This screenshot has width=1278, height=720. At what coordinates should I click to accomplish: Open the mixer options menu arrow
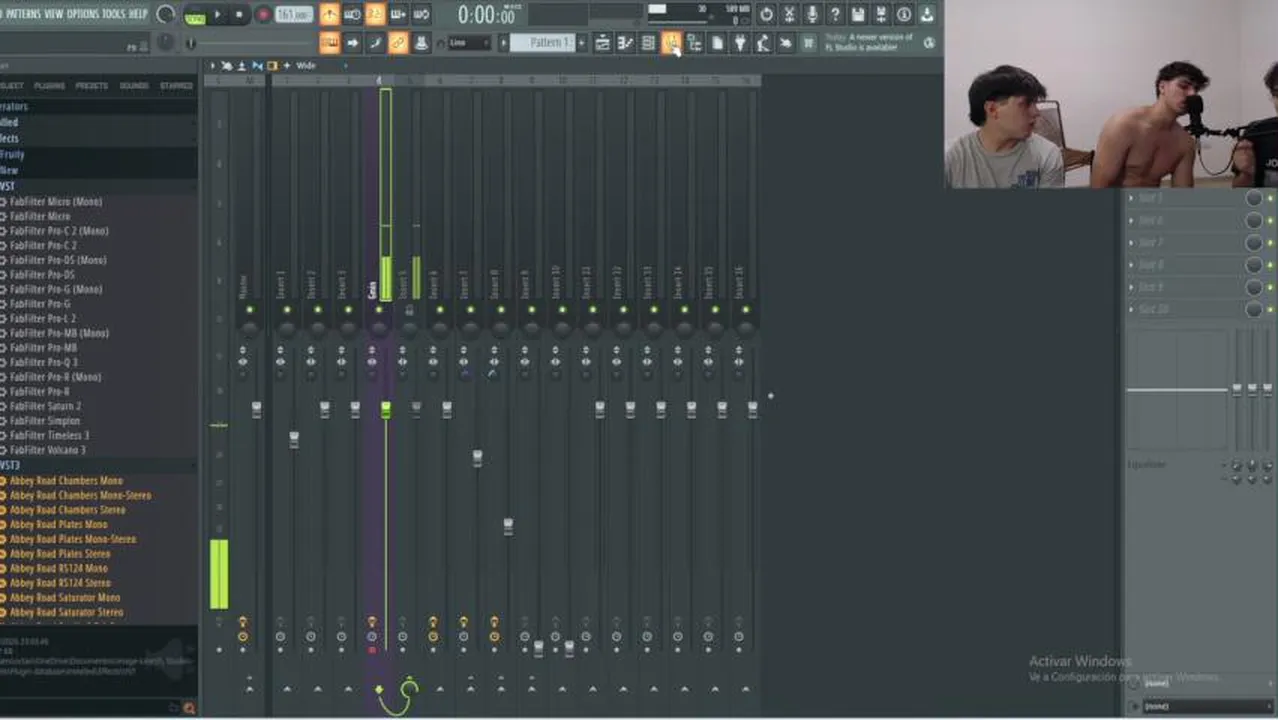click(x=211, y=66)
